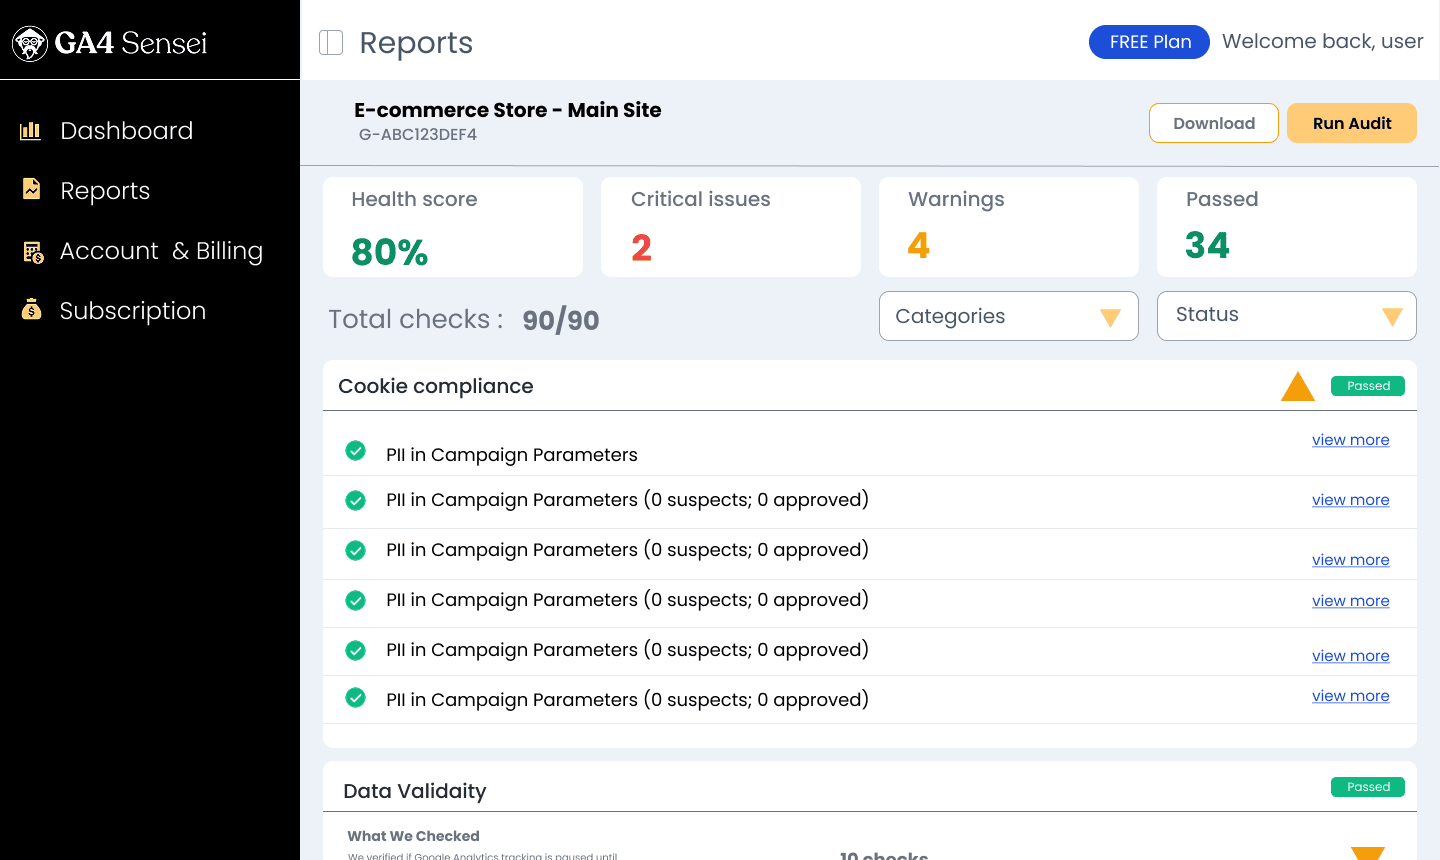Image resolution: width=1440 pixels, height=860 pixels.
Task: Open view more for the first PII check
Action: pos(1350,440)
